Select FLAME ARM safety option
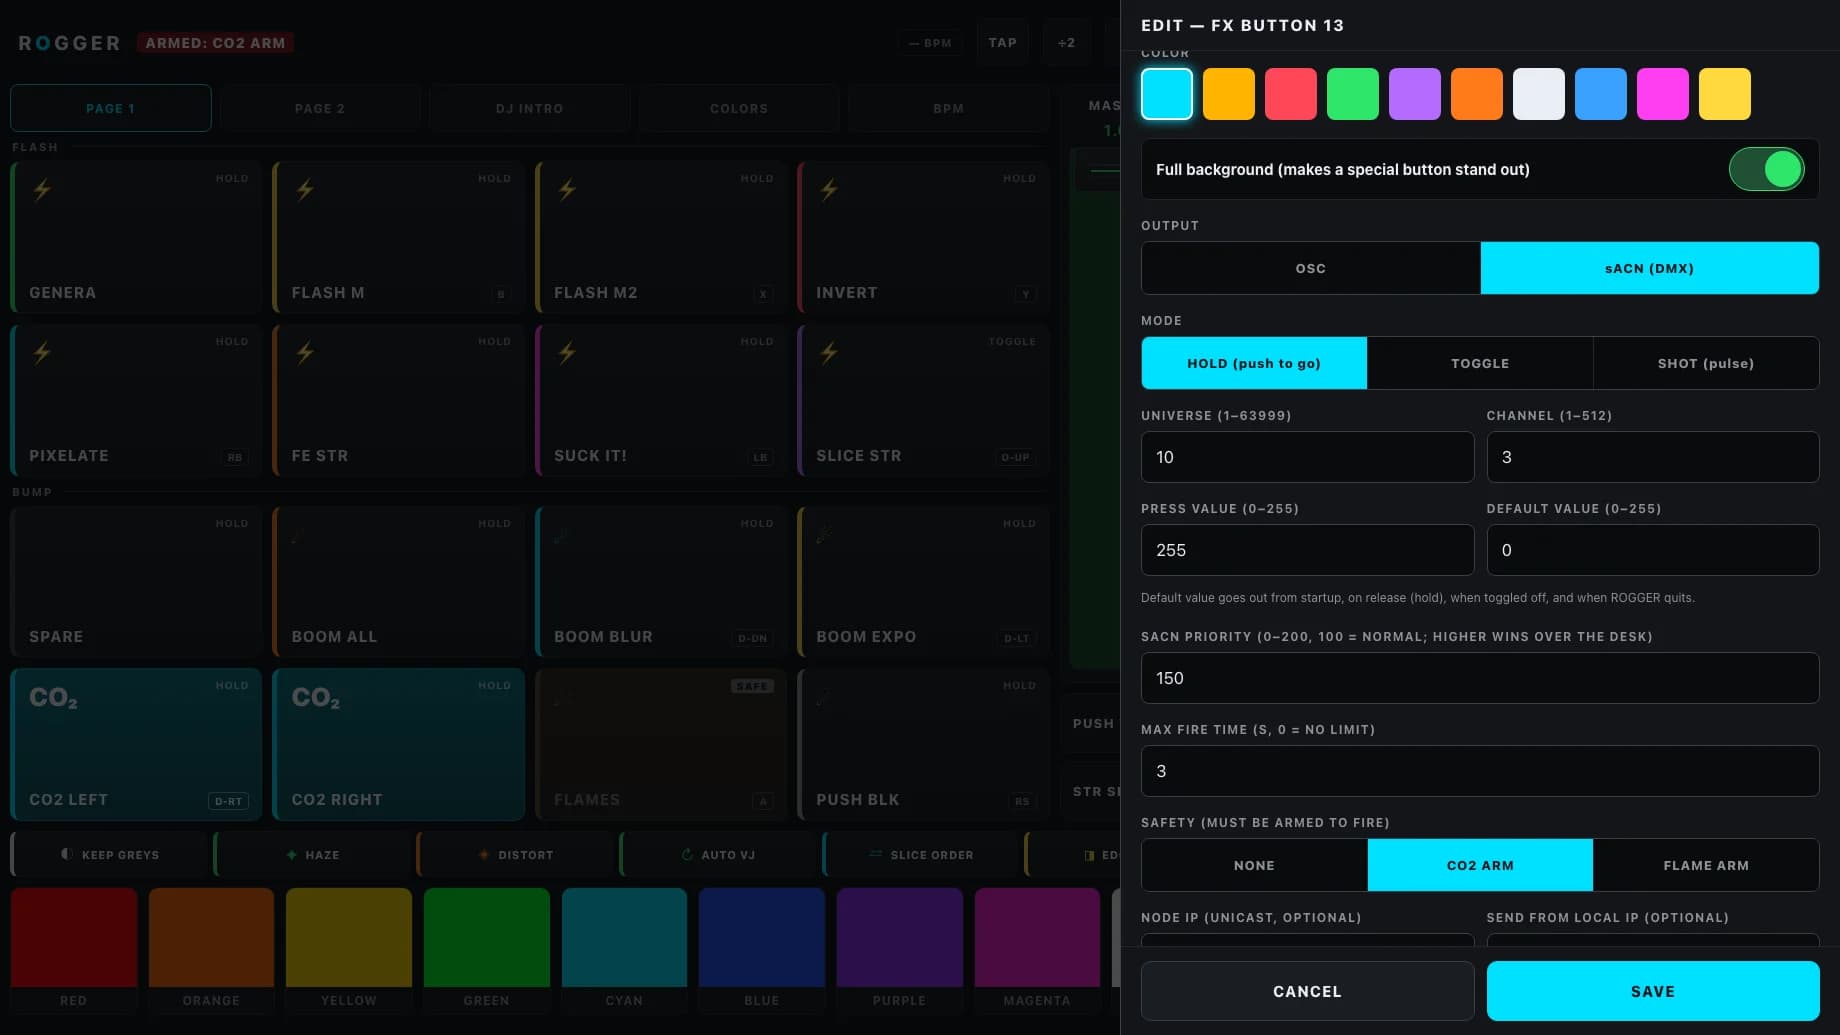This screenshot has height=1035, width=1840. pos(1706,865)
